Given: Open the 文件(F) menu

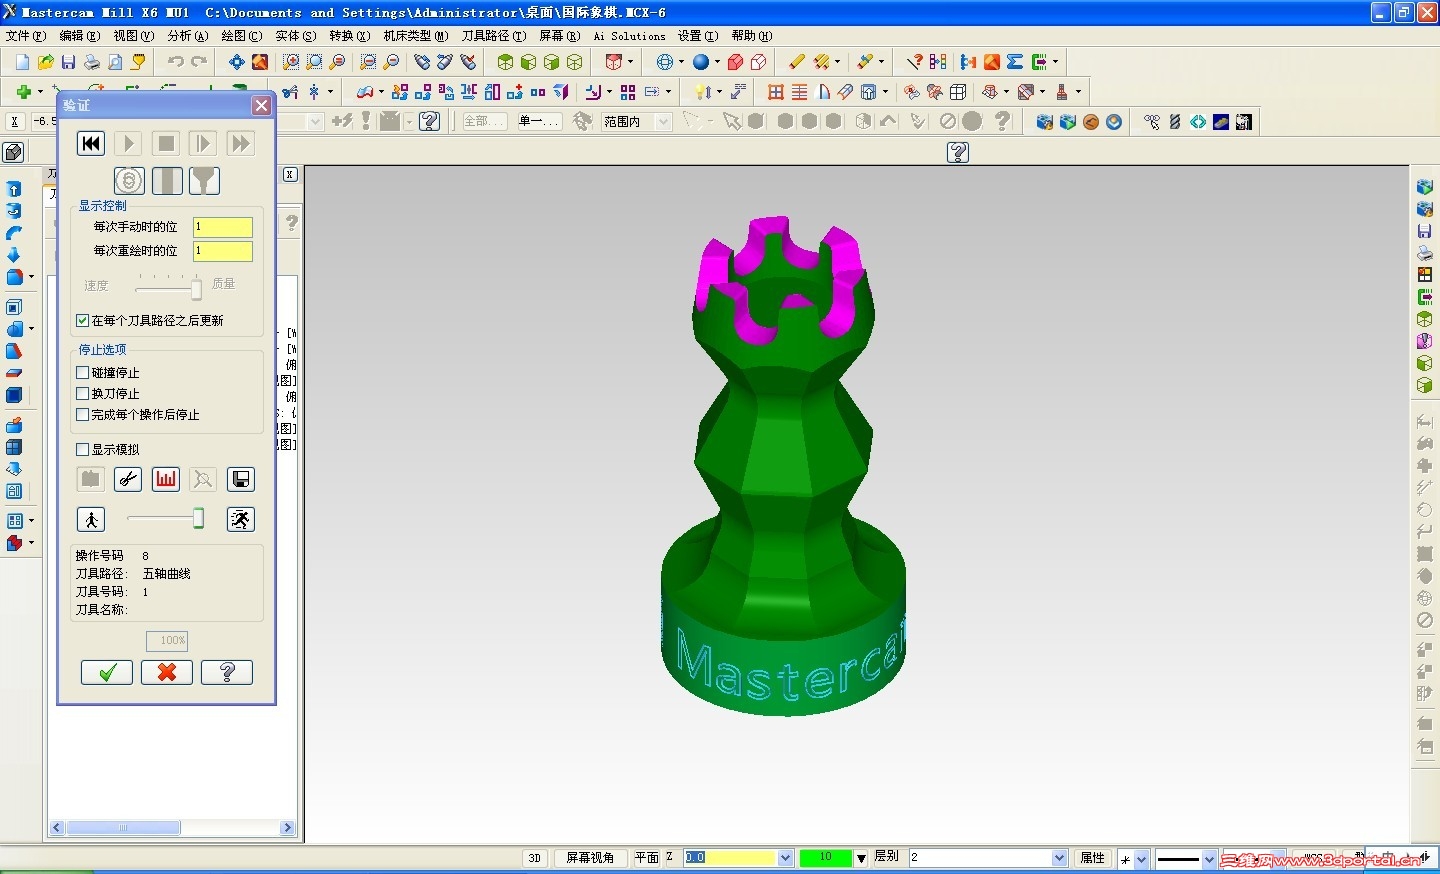Looking at the screenshot, I should pos(26,36).
